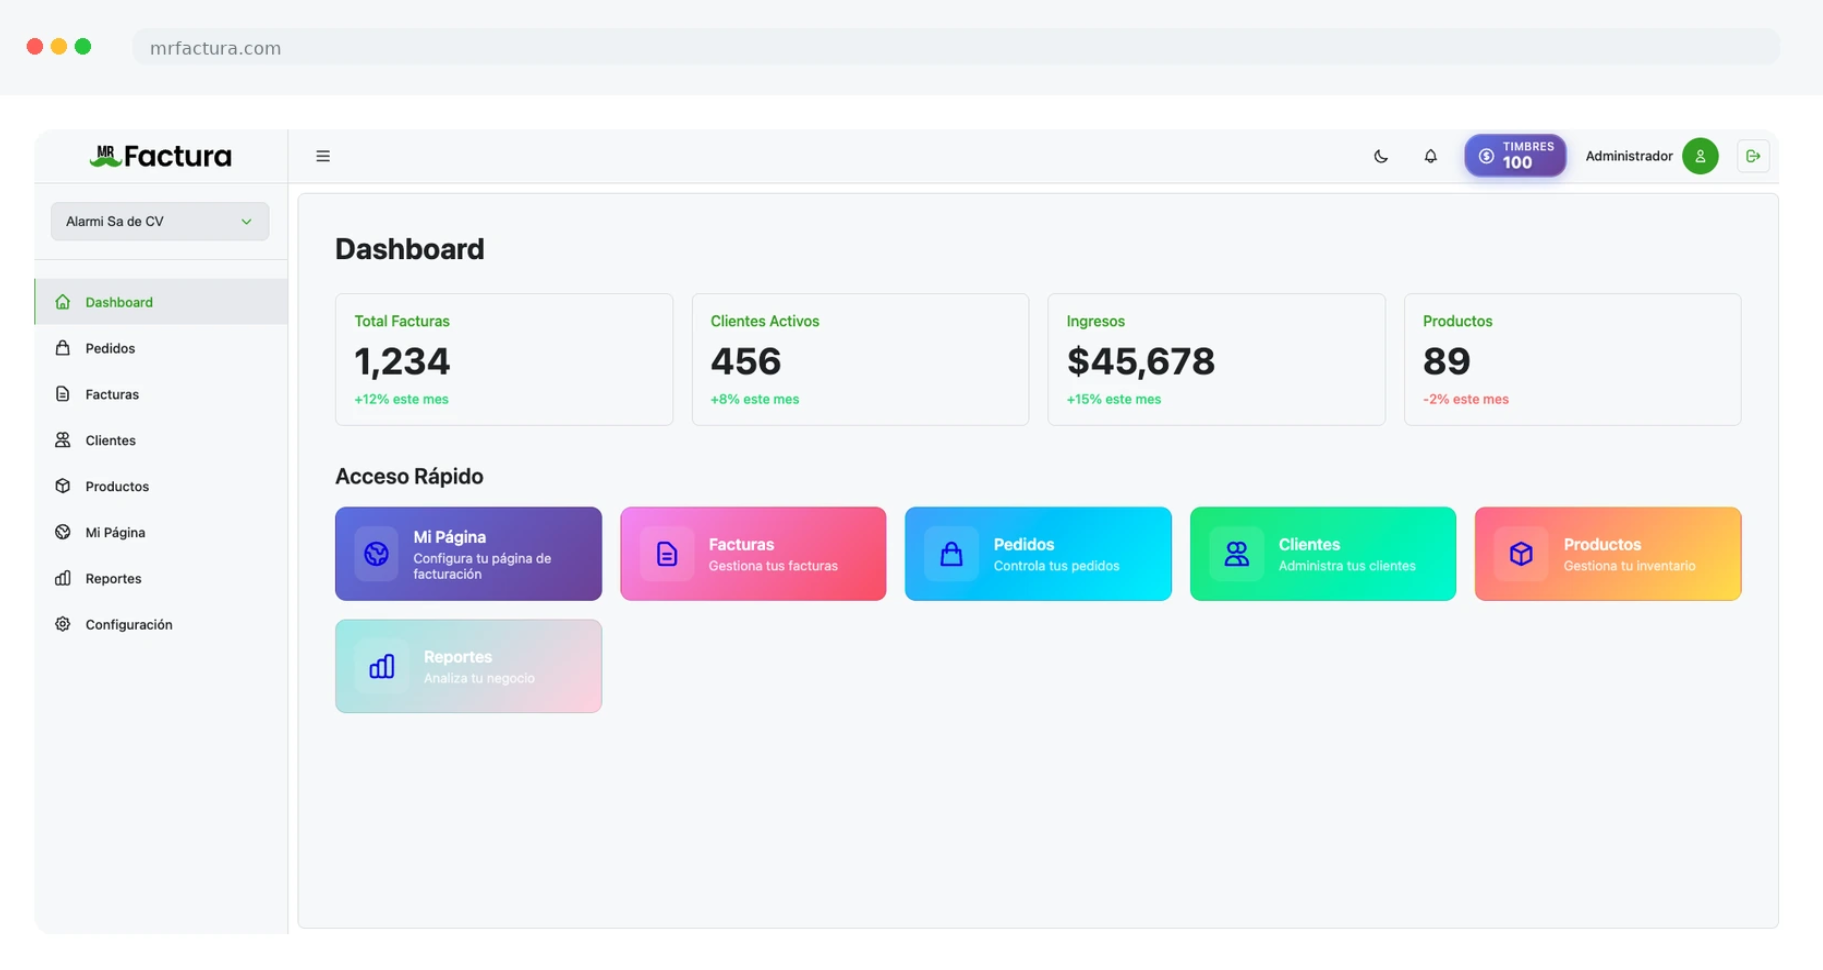This screenshot has width=1823, height=970.
Task: Collapse sidebar with hamburger menu icon
Action: tap(323, 156)
